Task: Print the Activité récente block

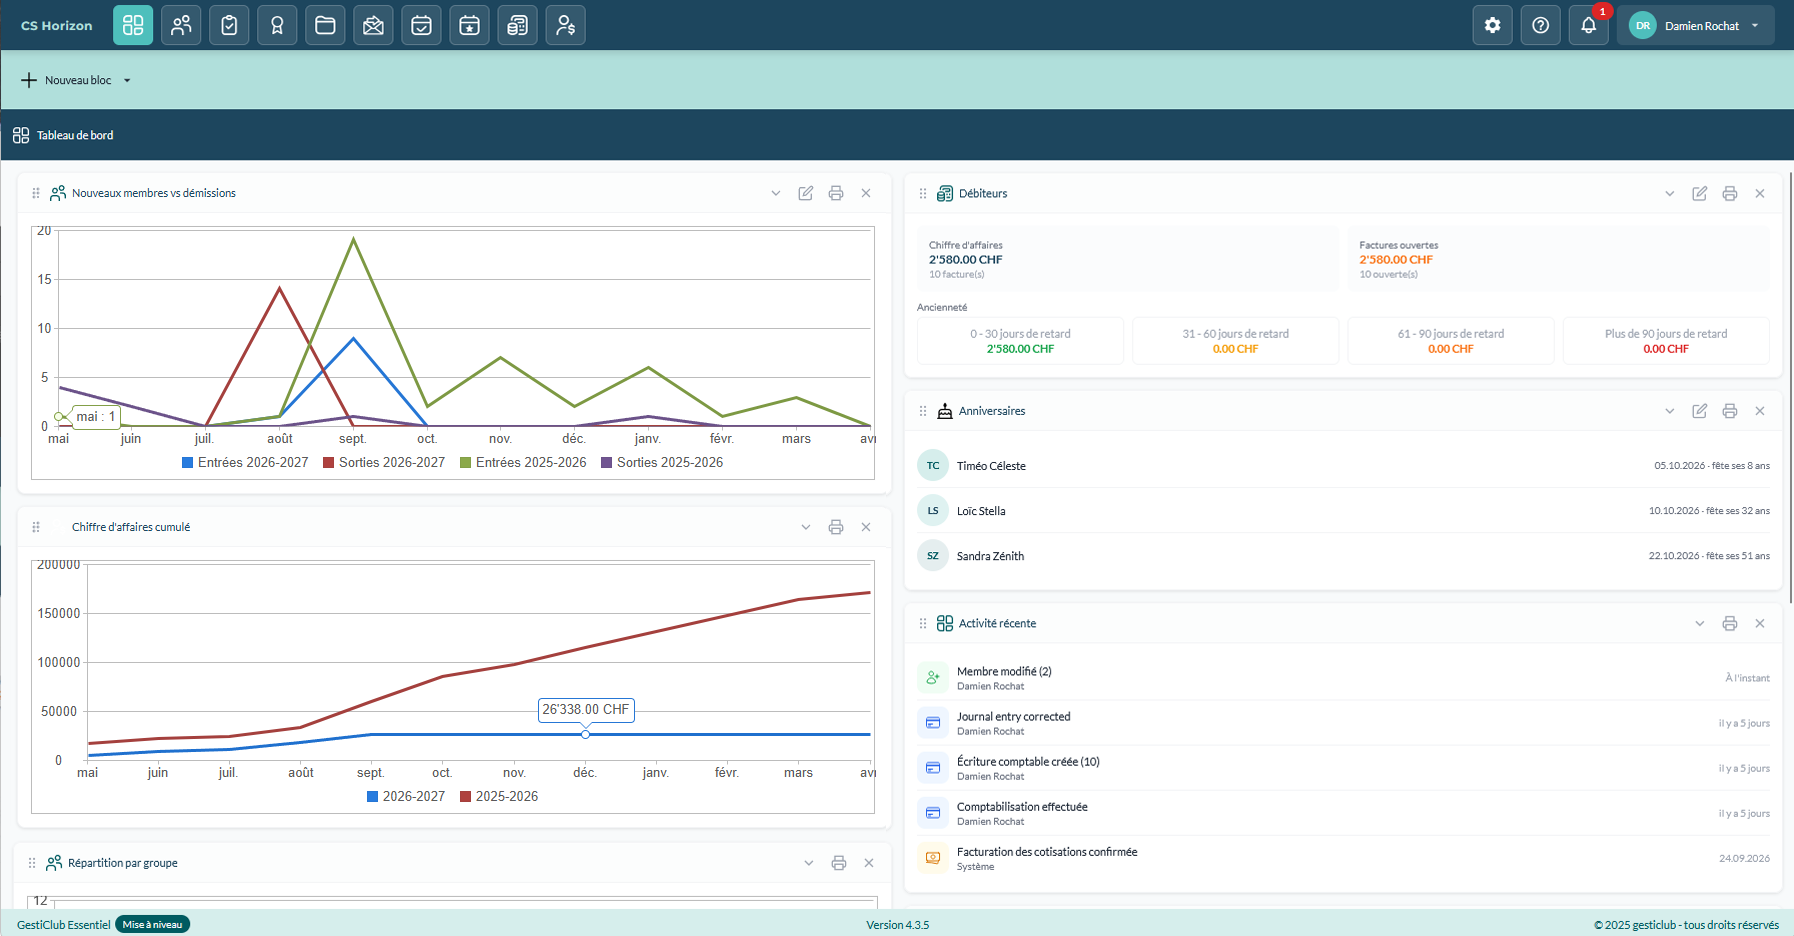Action: click(1729, 623)
